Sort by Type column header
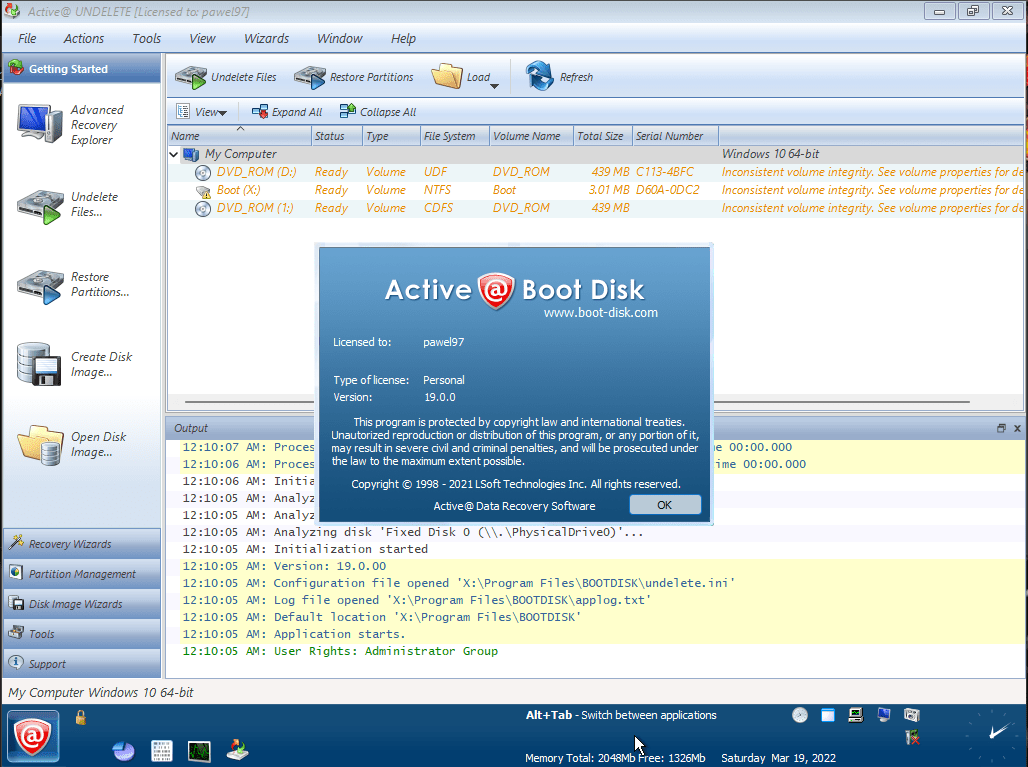Viewport: 1028px width, 767px height. point(391,136)
